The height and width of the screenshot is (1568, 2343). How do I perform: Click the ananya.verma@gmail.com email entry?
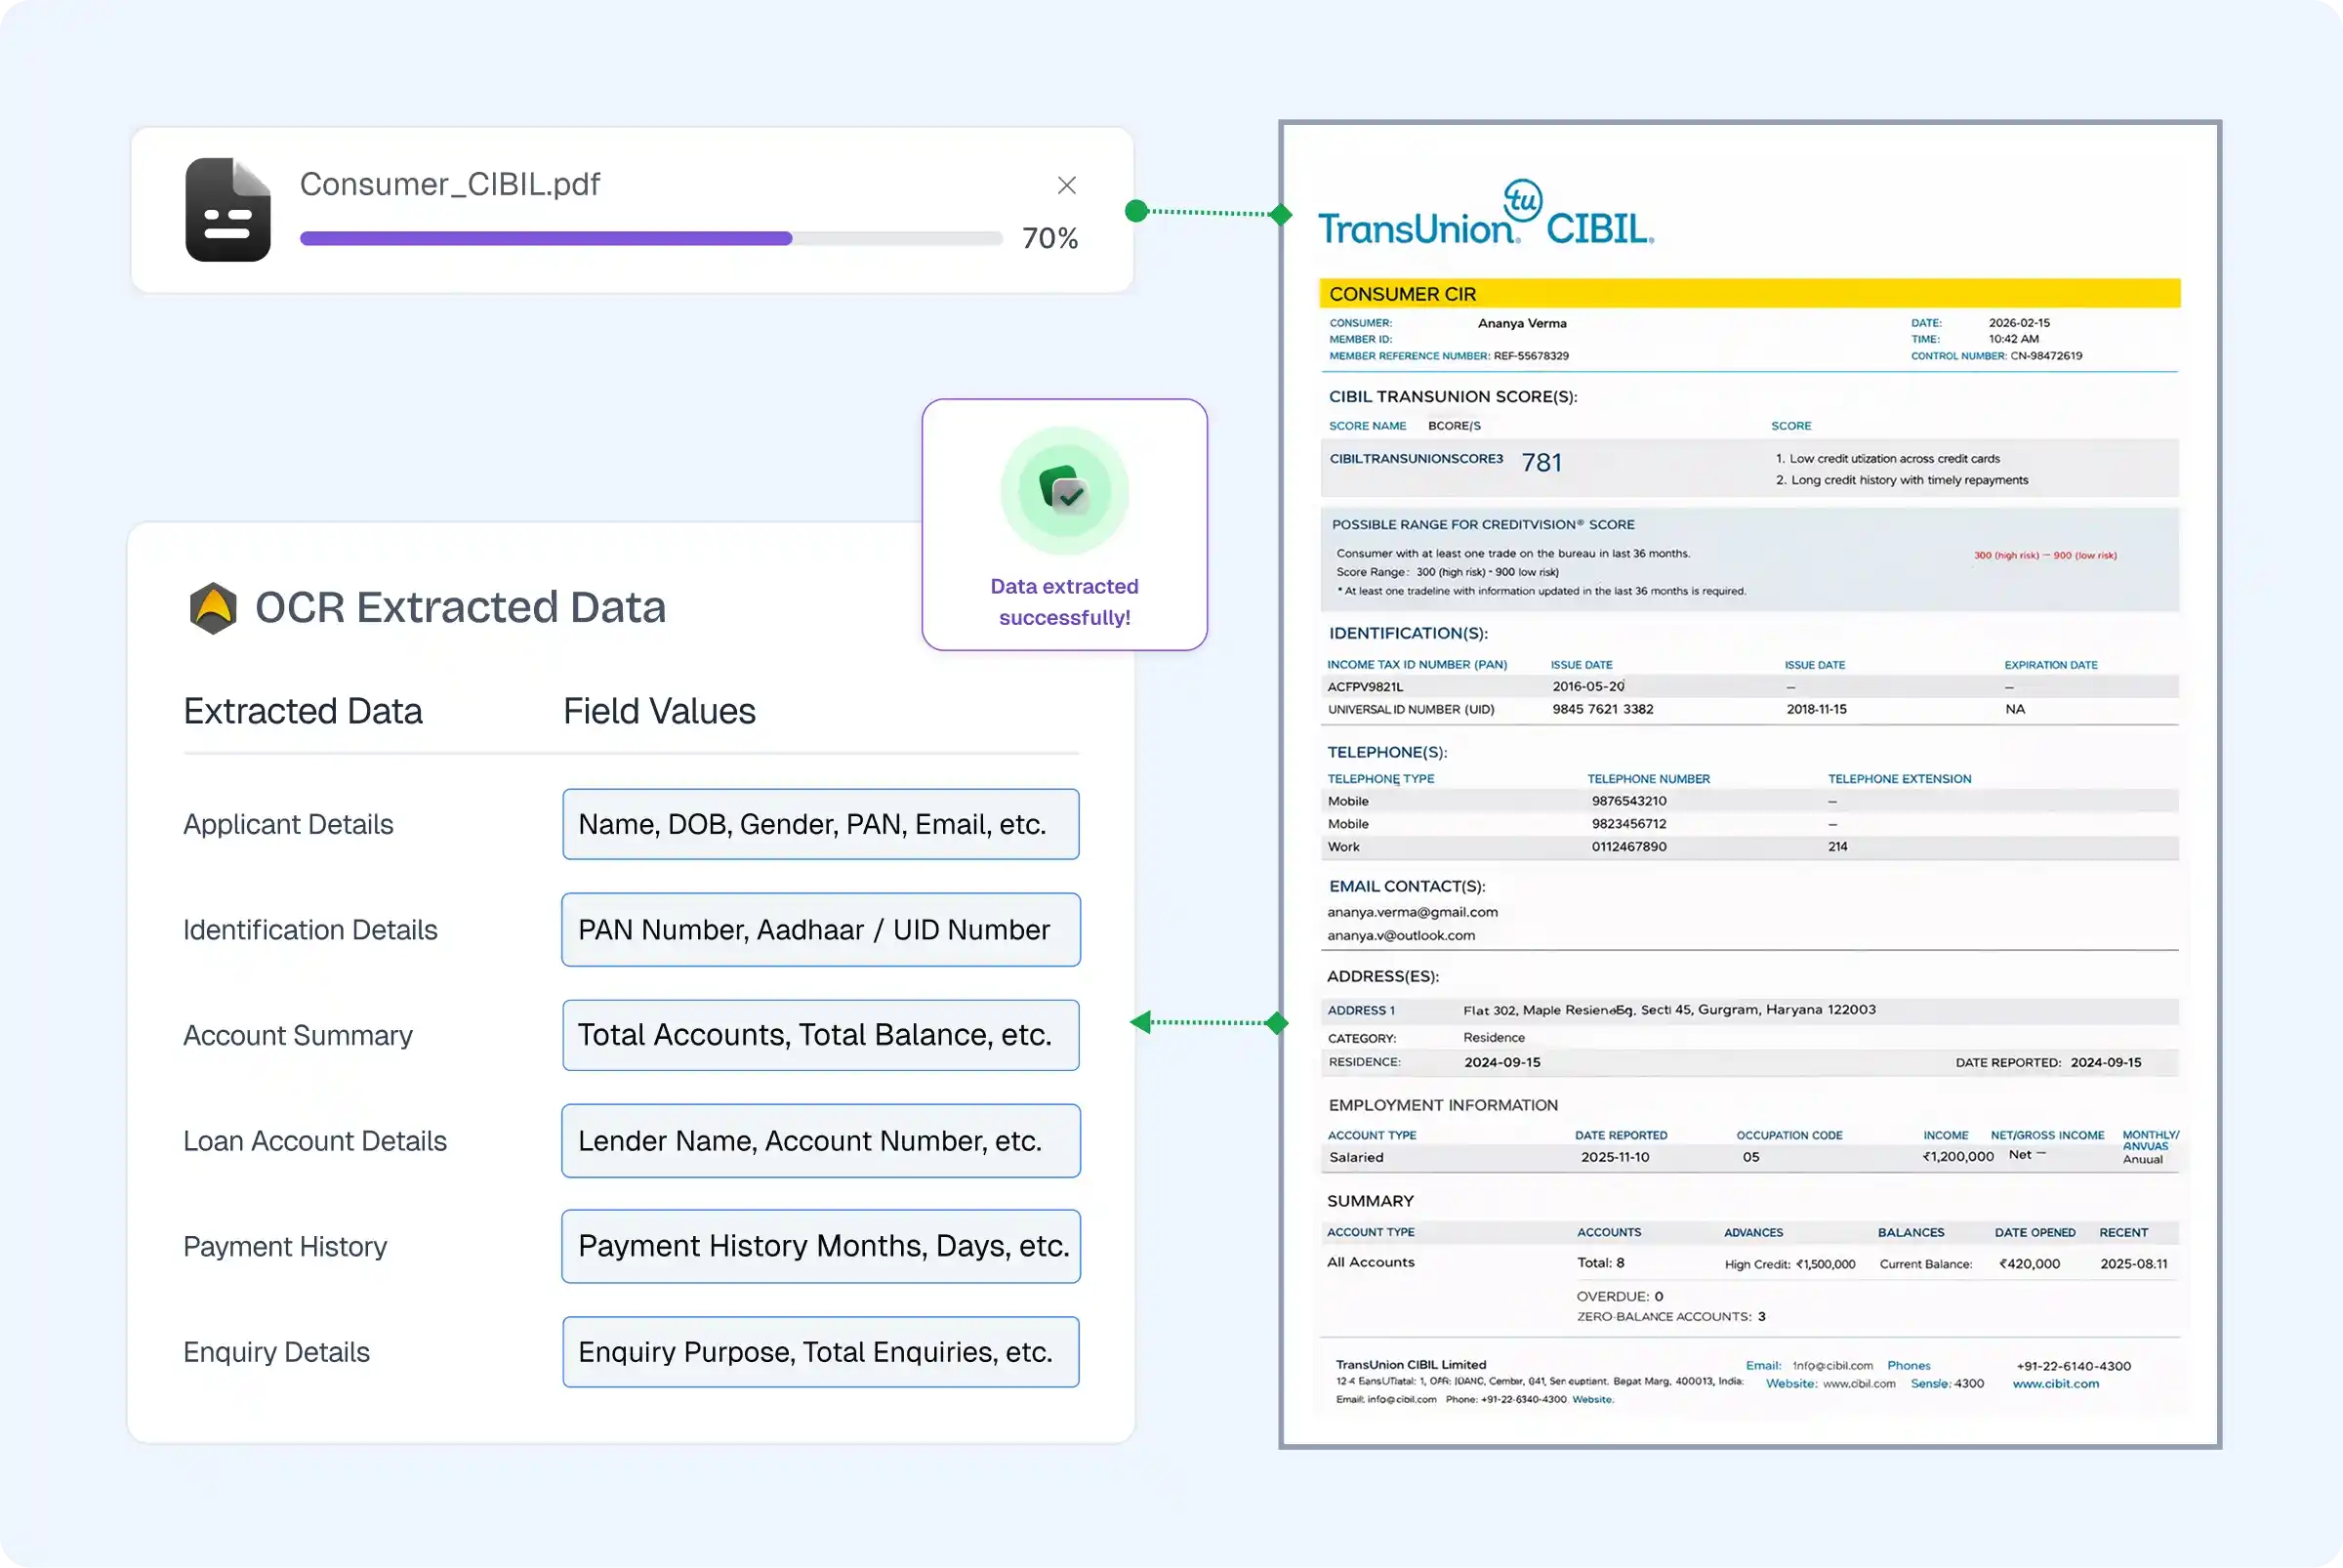[1413, 911]
